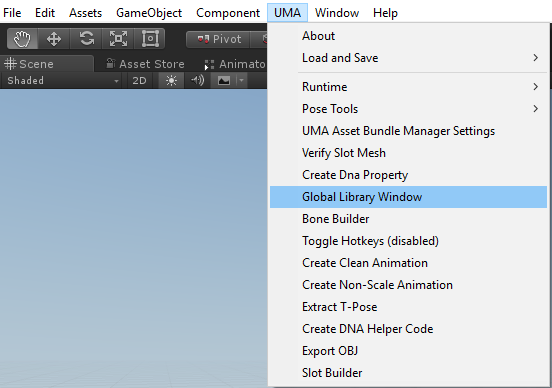Open the File menu

click(x=12, y=13)
